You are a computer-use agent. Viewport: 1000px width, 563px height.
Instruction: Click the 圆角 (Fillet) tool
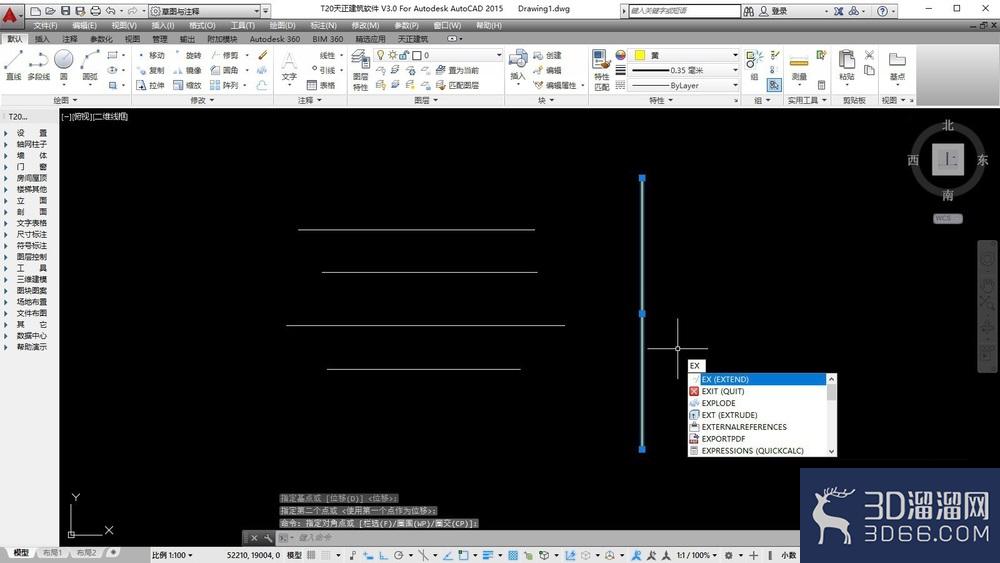point(225,70)
